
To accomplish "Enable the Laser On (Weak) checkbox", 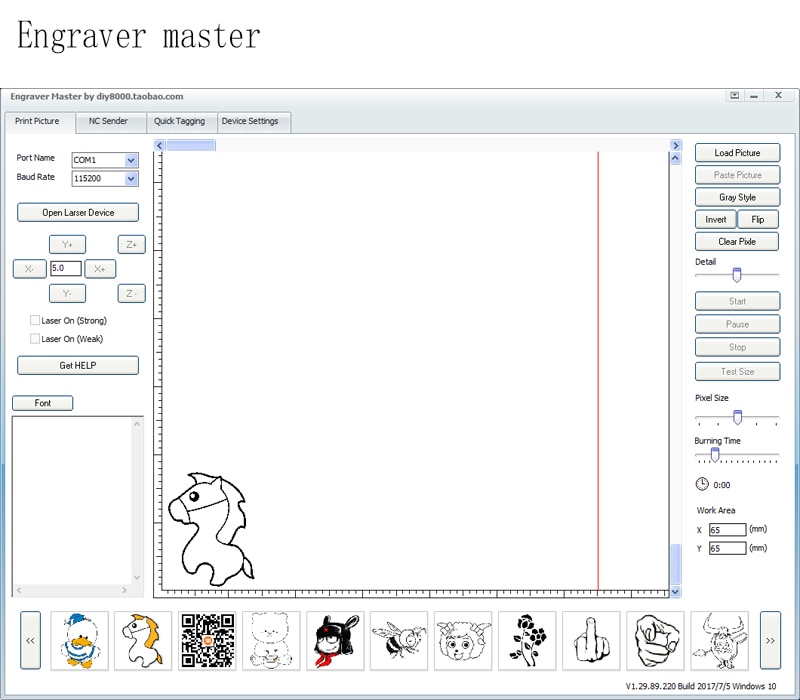I will 35,339.
